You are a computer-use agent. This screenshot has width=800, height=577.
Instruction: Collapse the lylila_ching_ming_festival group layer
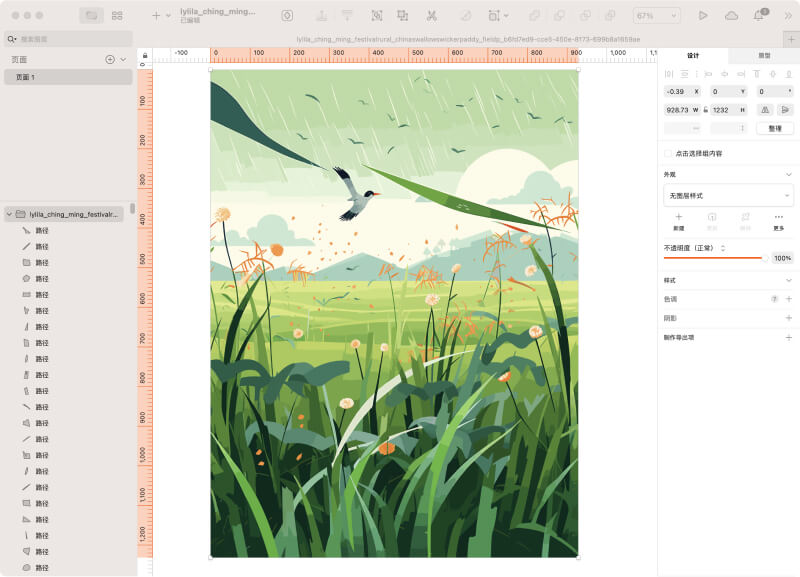[x=9, y=214]
